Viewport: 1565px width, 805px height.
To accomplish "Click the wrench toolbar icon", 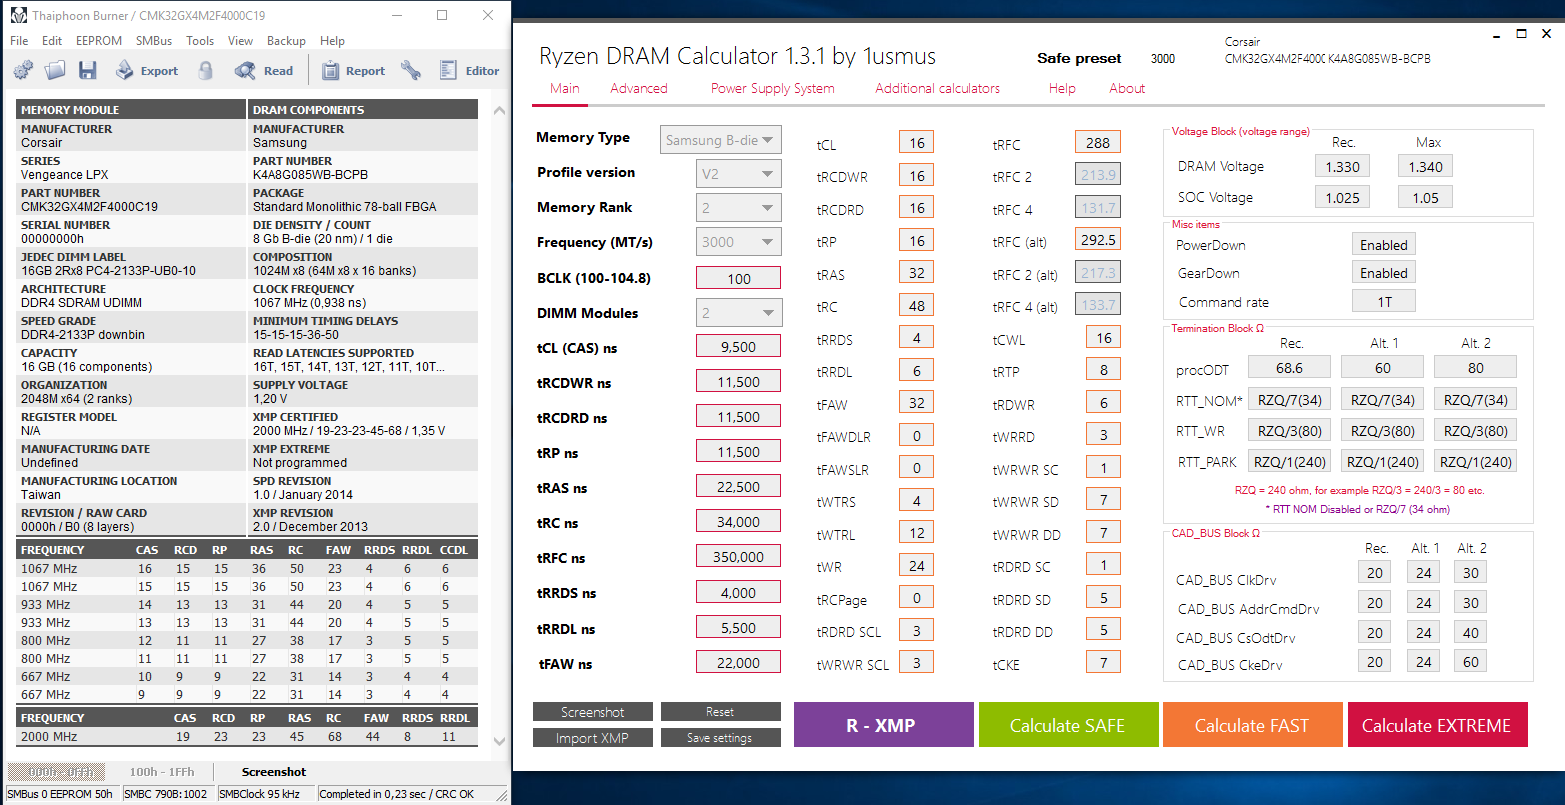I will [410, 71].
